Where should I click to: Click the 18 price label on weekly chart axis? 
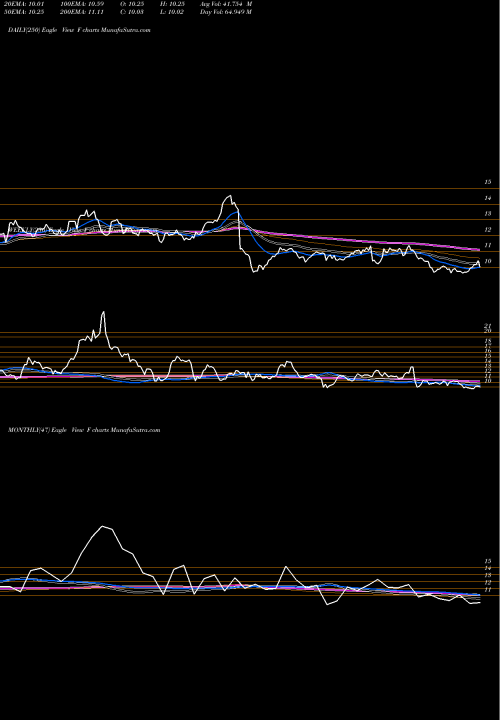[488, 341]
